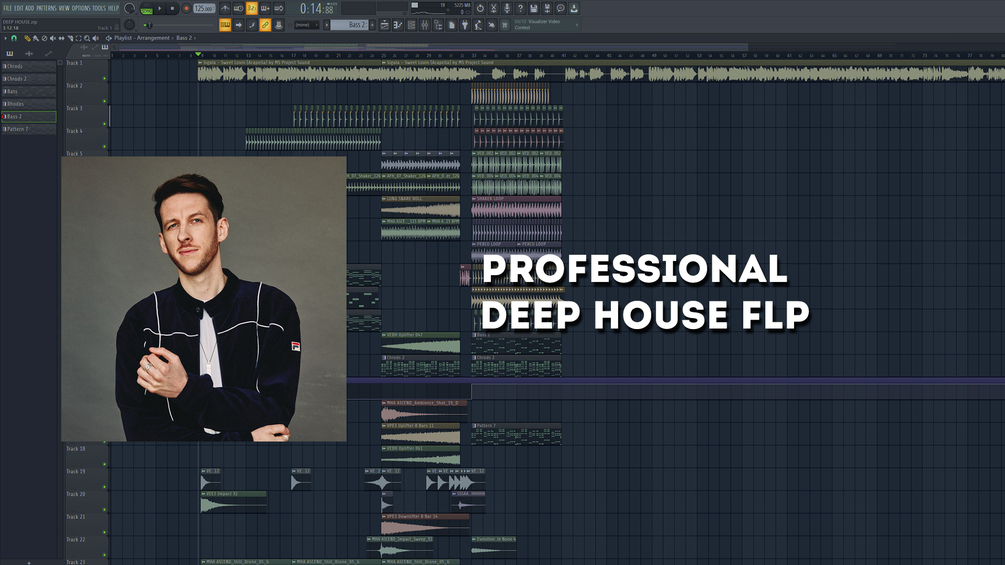Click the arrow right of Bass 2 selector

372,25
